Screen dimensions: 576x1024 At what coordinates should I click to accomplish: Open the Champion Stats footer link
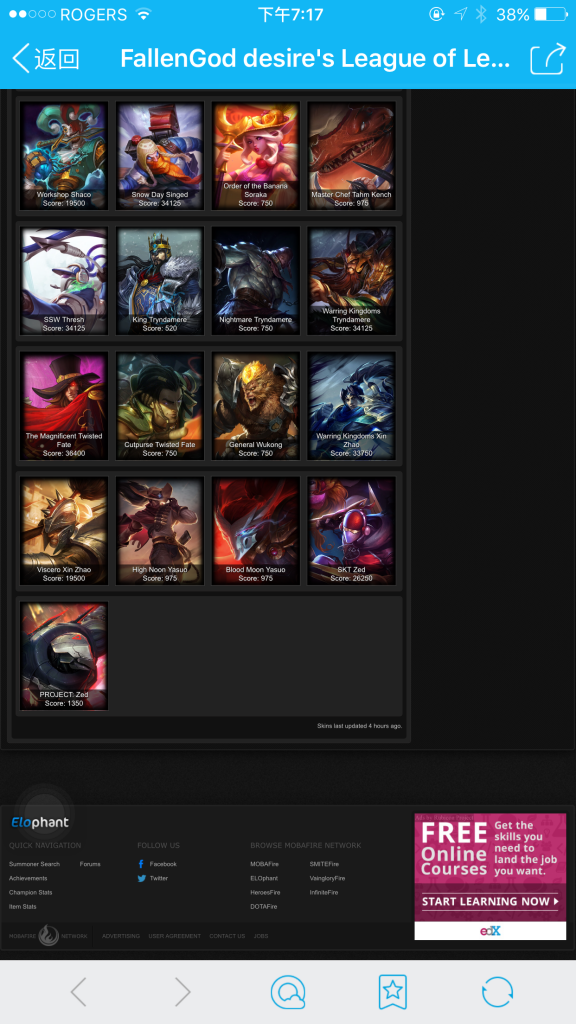click(31, 892)
